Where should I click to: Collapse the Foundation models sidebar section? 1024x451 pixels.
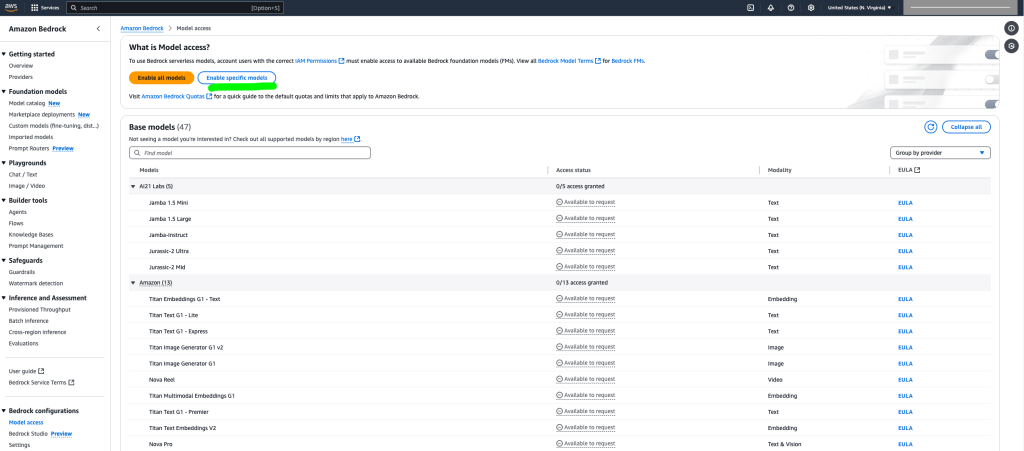click(4, 91)
